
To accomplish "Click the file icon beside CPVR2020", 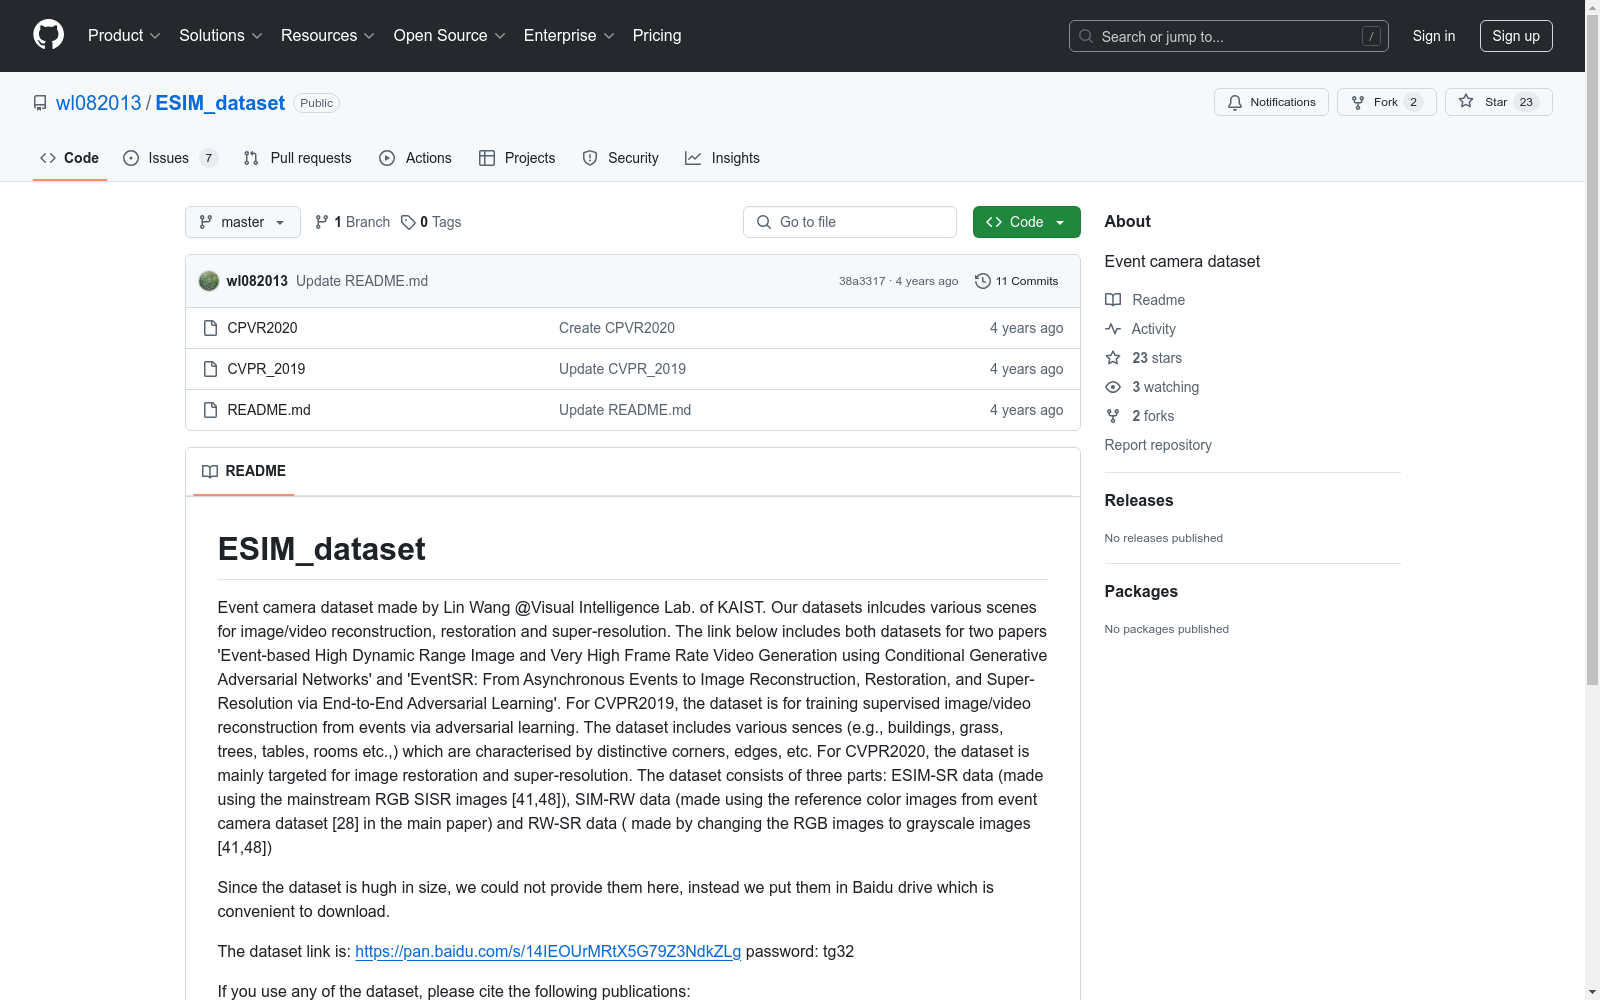I will click(x=210, y=328).
